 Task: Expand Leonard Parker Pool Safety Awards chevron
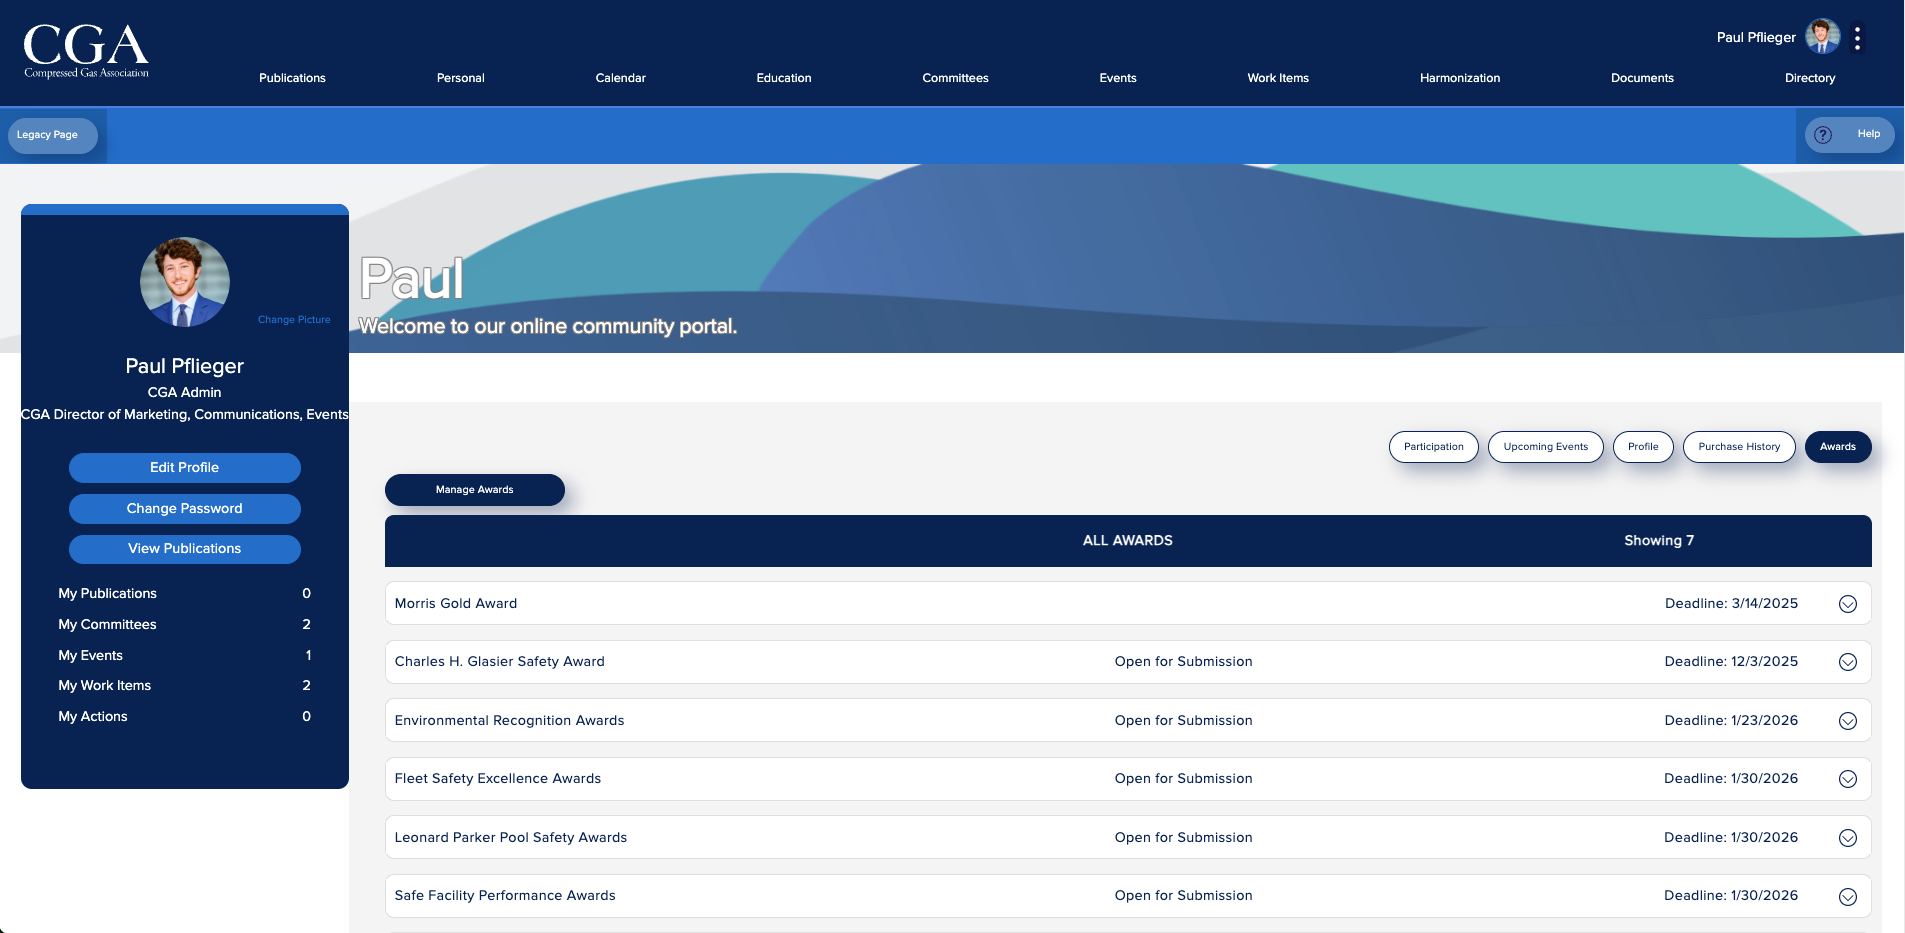coord(1847,838)
